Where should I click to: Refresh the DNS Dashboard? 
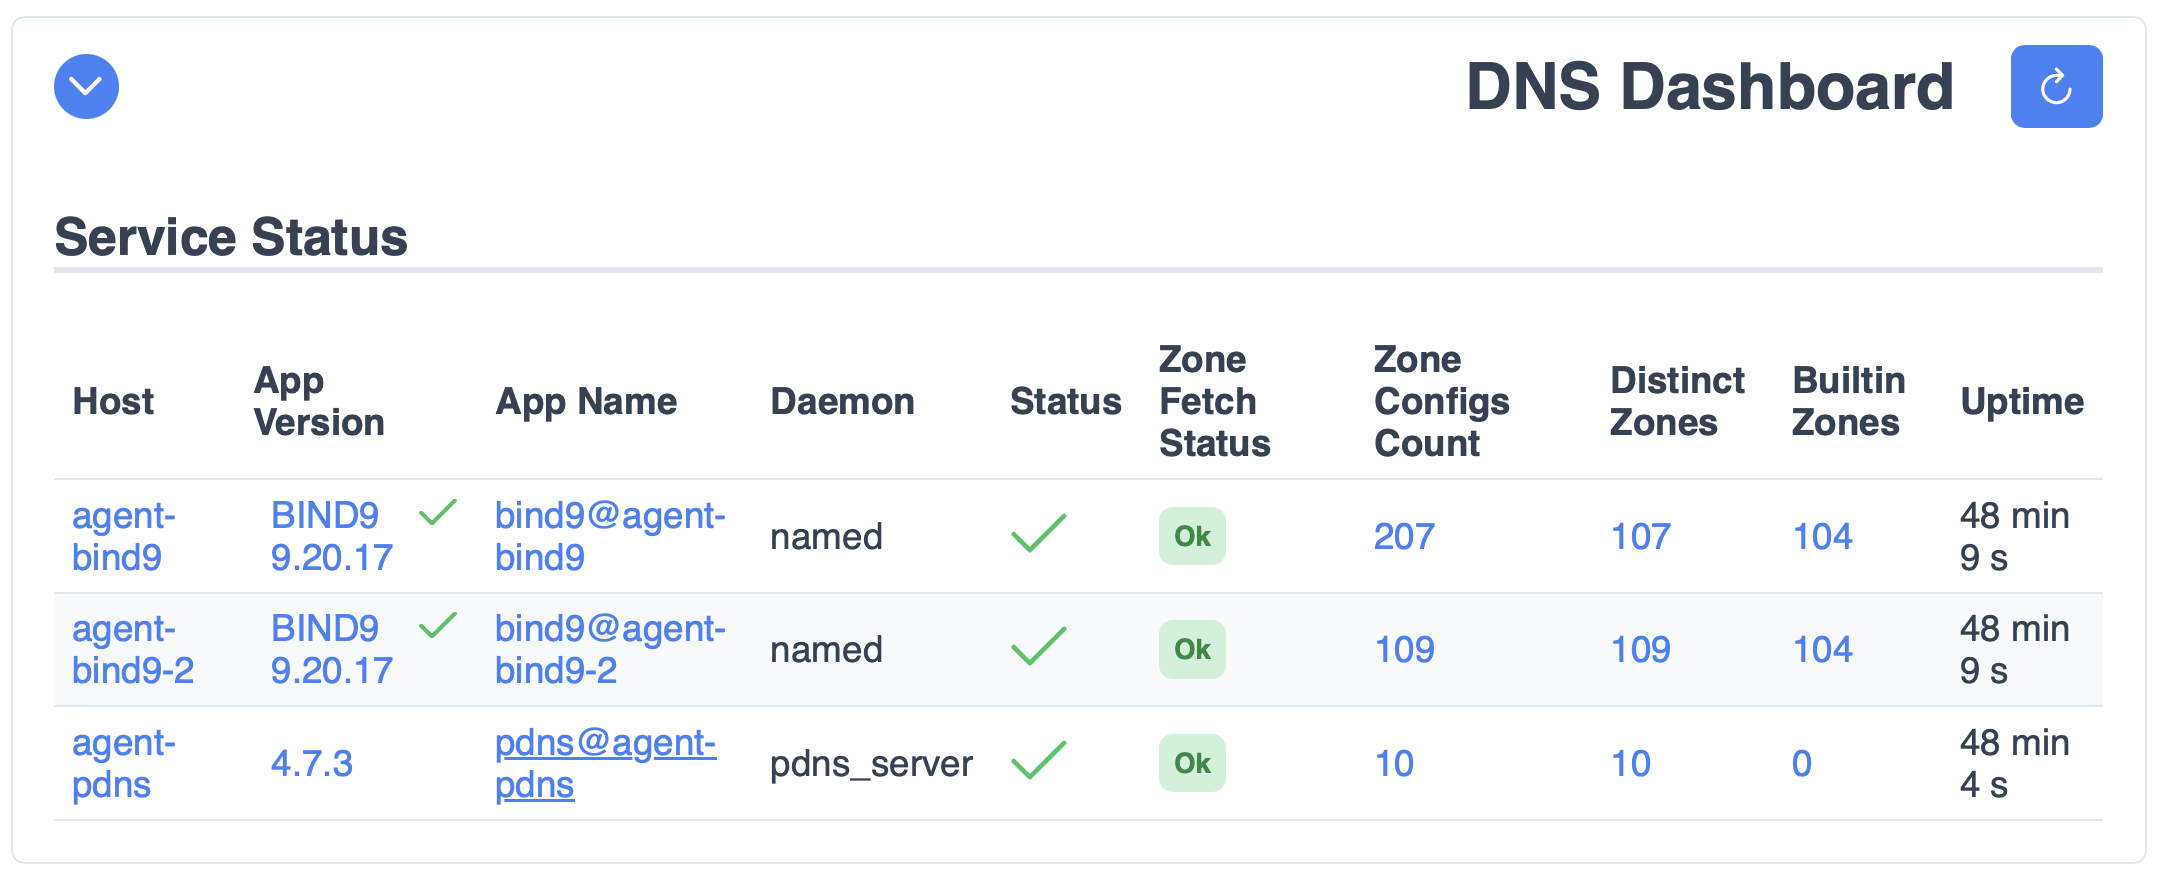coord(2055,87)
